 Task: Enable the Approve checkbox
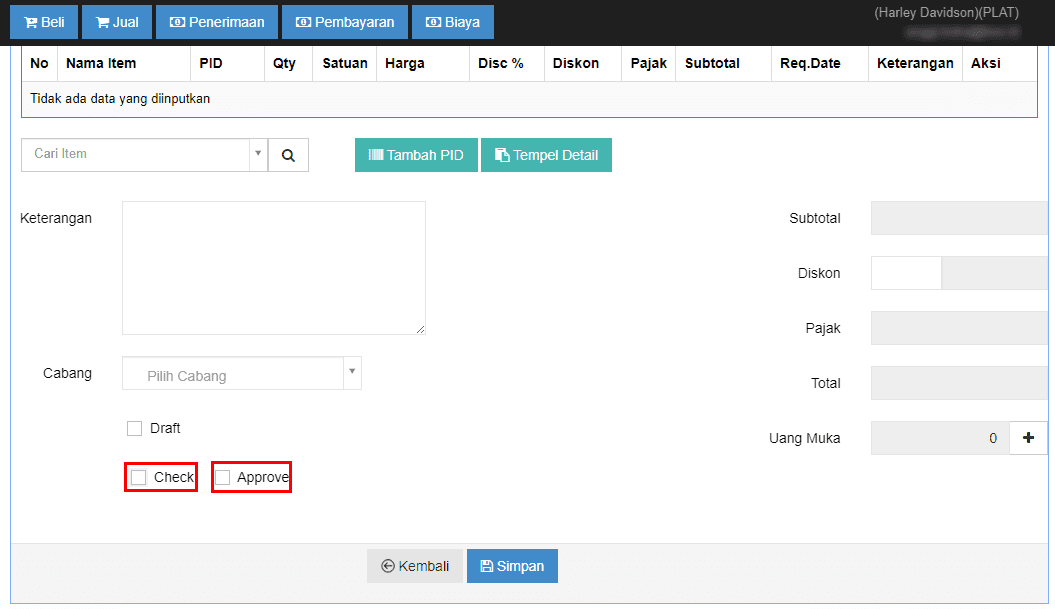point(223,477)
